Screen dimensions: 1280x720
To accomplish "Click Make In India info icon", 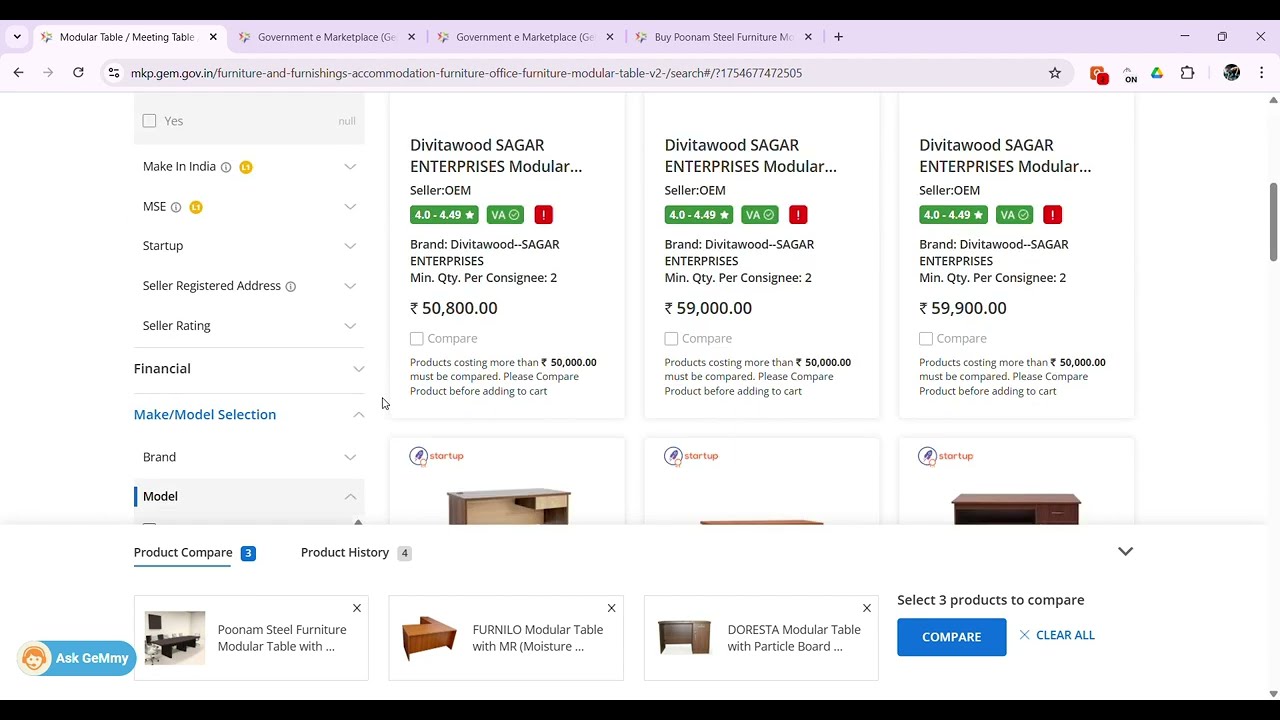I will [226, 167].
